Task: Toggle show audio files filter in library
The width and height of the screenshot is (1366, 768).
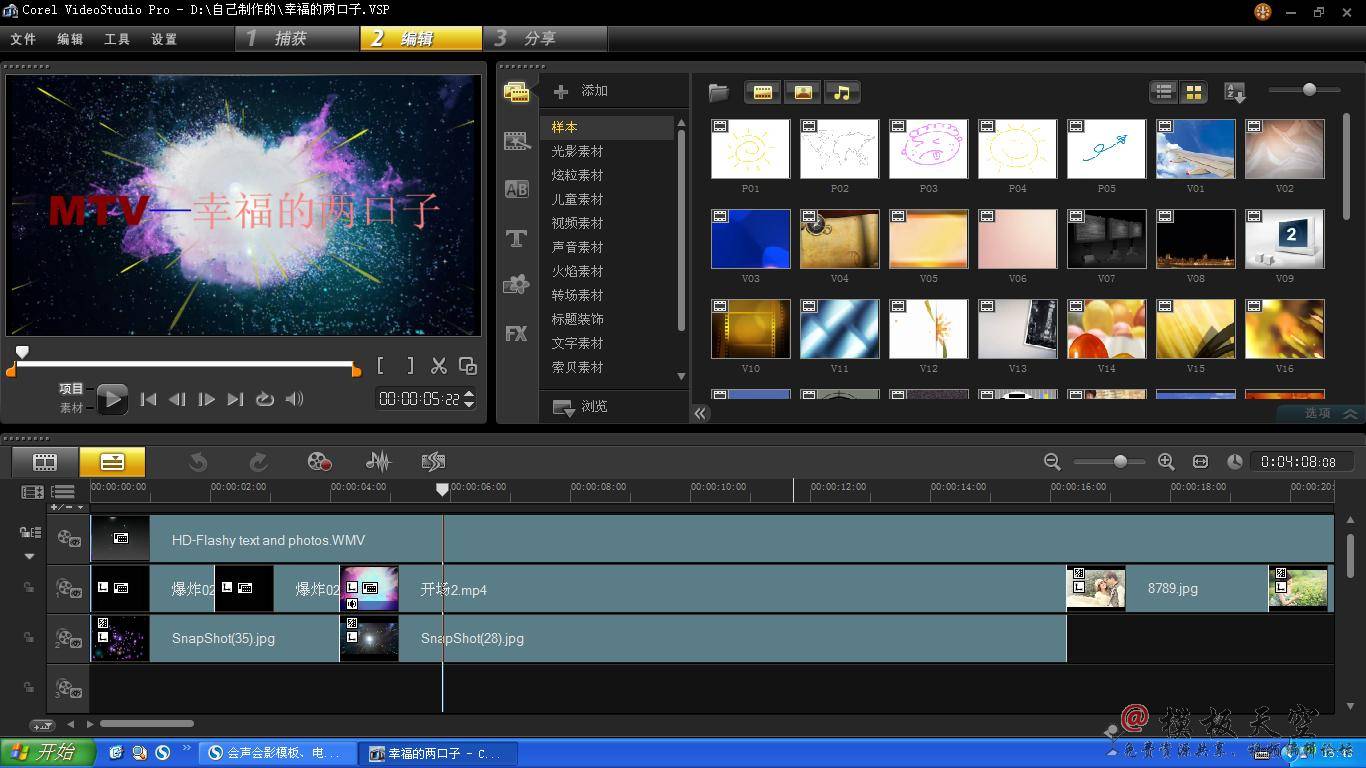Action: (x=842, y=92)
